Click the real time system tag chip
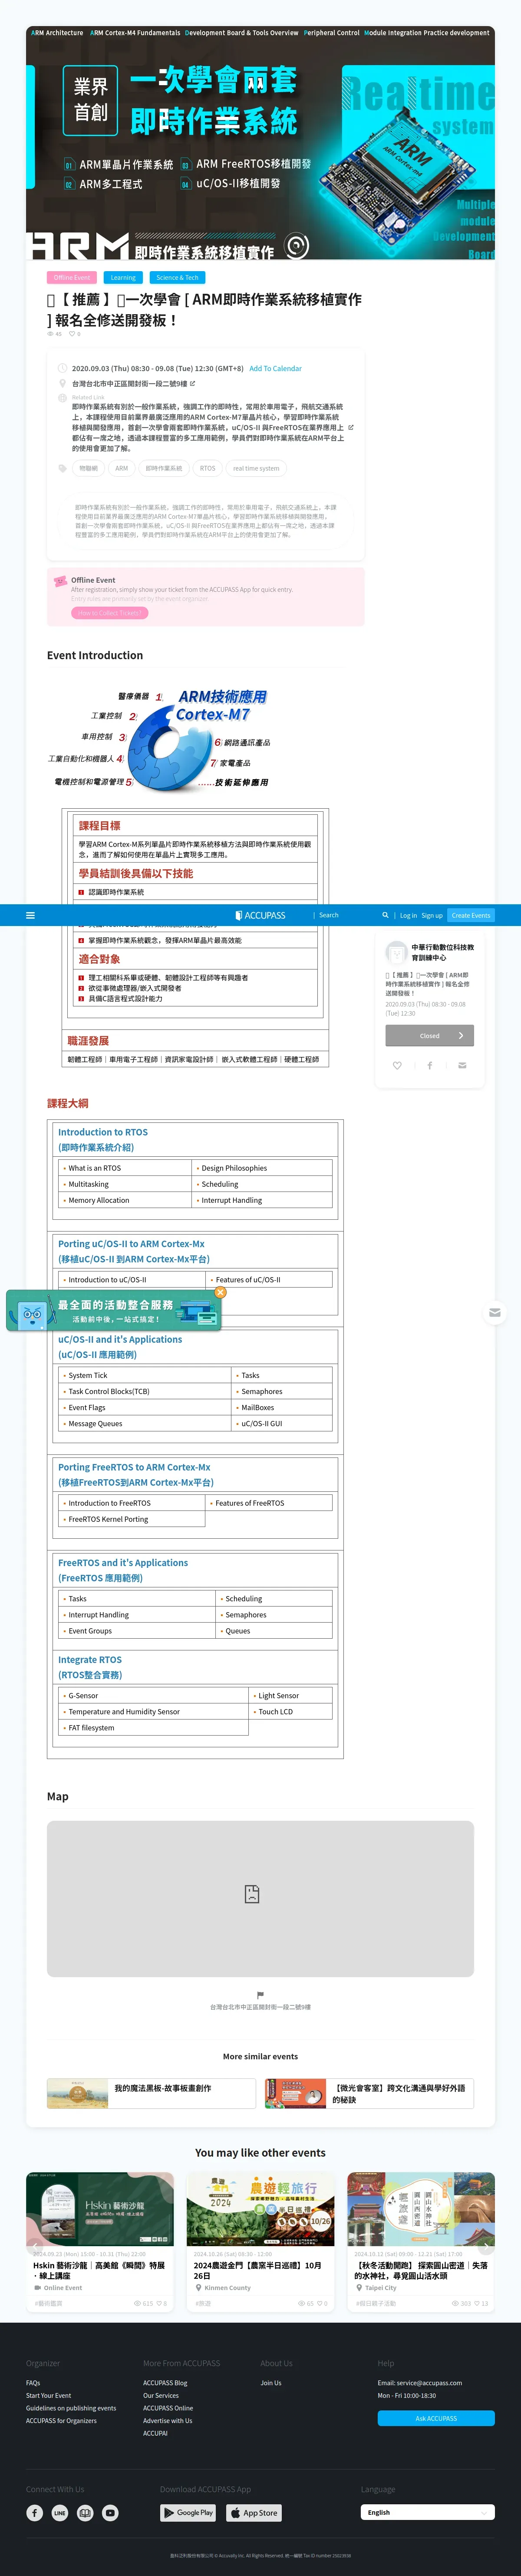The image size is (521, 2576). tap(256, 468)
